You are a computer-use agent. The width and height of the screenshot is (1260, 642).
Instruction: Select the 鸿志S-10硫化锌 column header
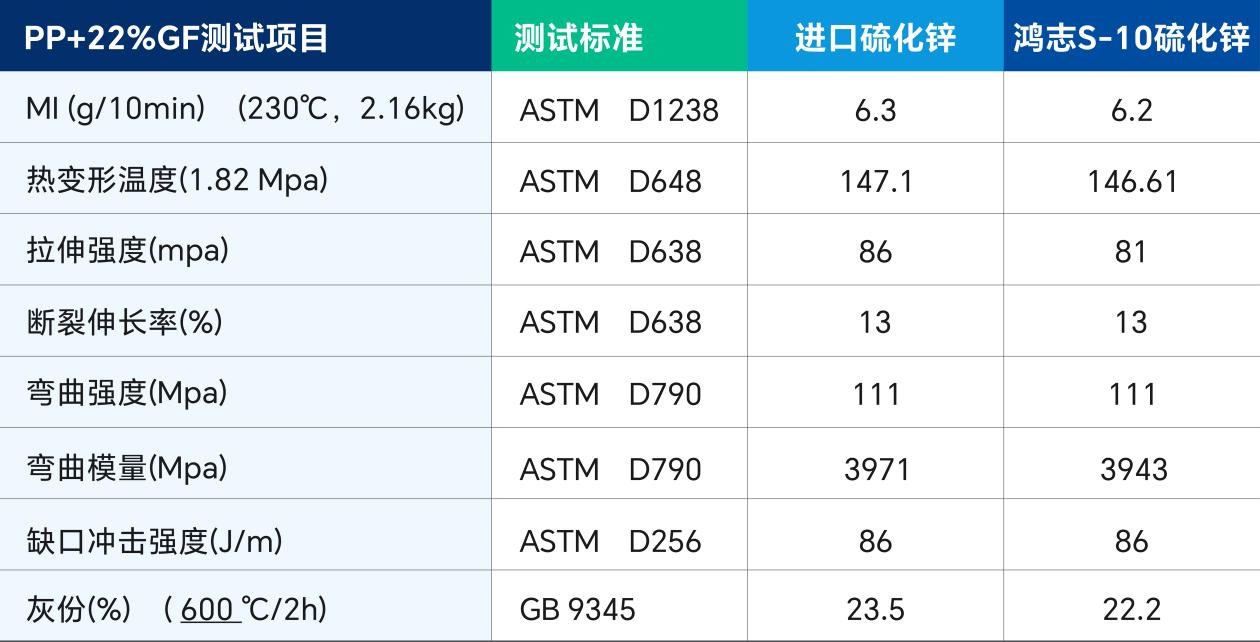(x=1131, y=38)
